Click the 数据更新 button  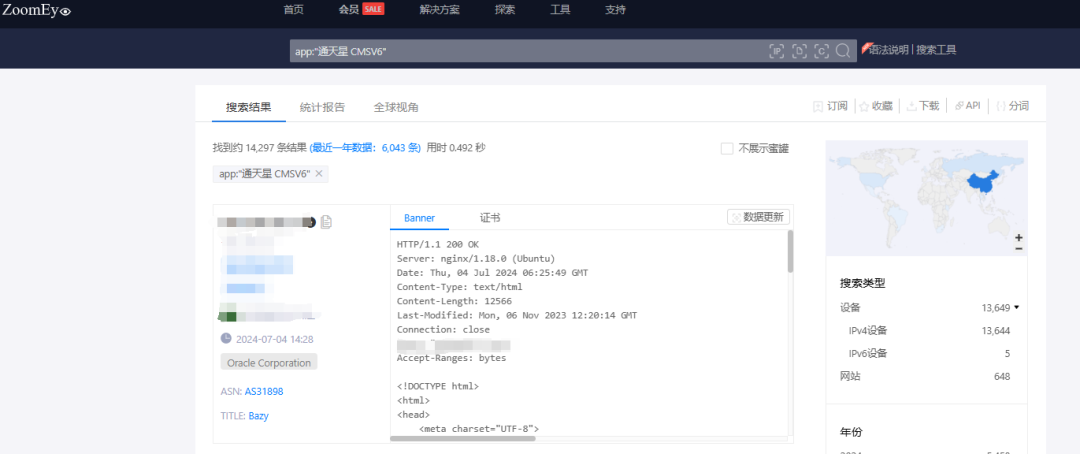758,217
